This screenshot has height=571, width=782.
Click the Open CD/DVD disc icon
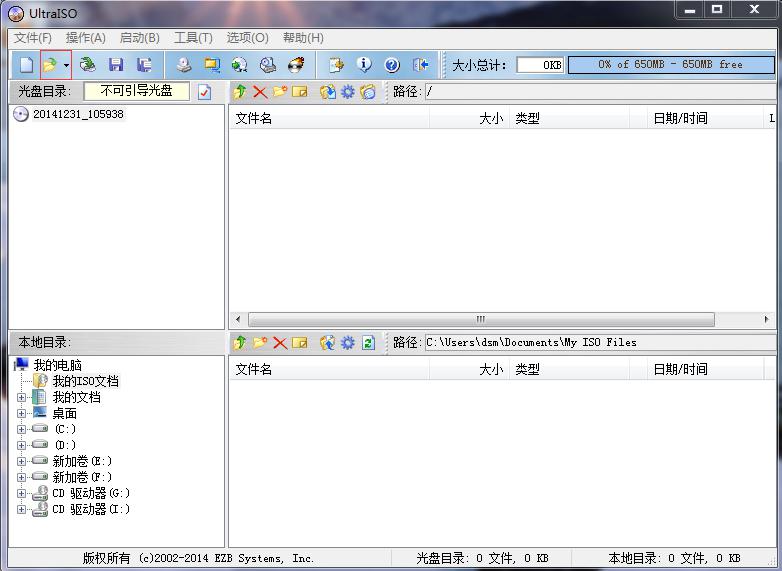pyautogui.click(x=88, y=65)
